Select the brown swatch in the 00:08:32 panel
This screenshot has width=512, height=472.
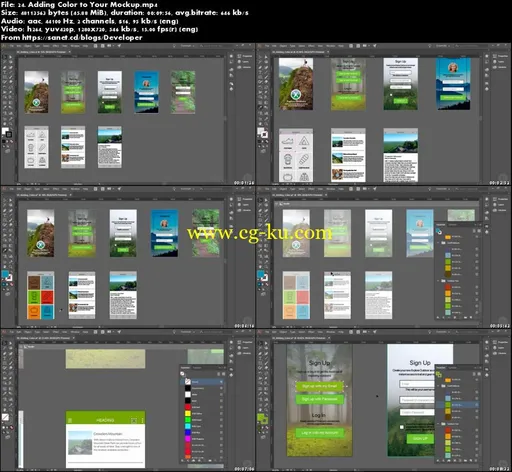448,417
